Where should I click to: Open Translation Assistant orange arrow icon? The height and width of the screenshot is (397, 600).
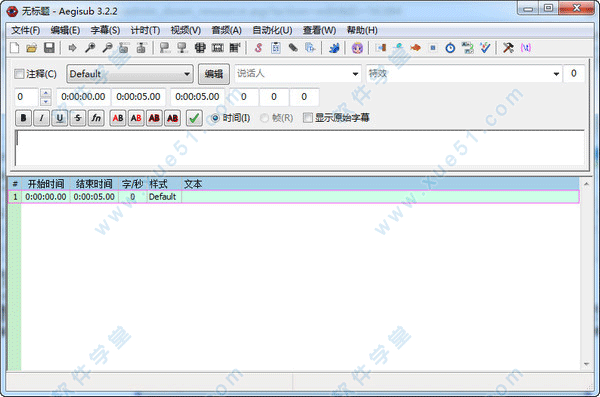(415, 48)
